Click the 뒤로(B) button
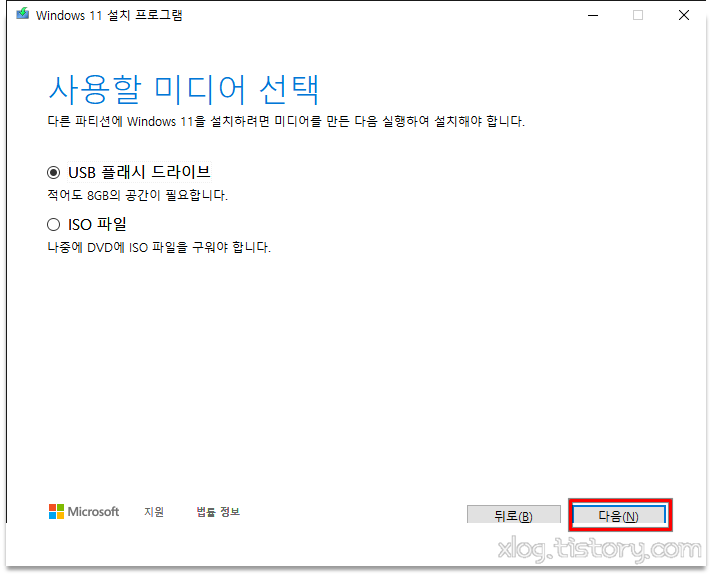Screen dimensions: 712x576 tap(514, 516)
